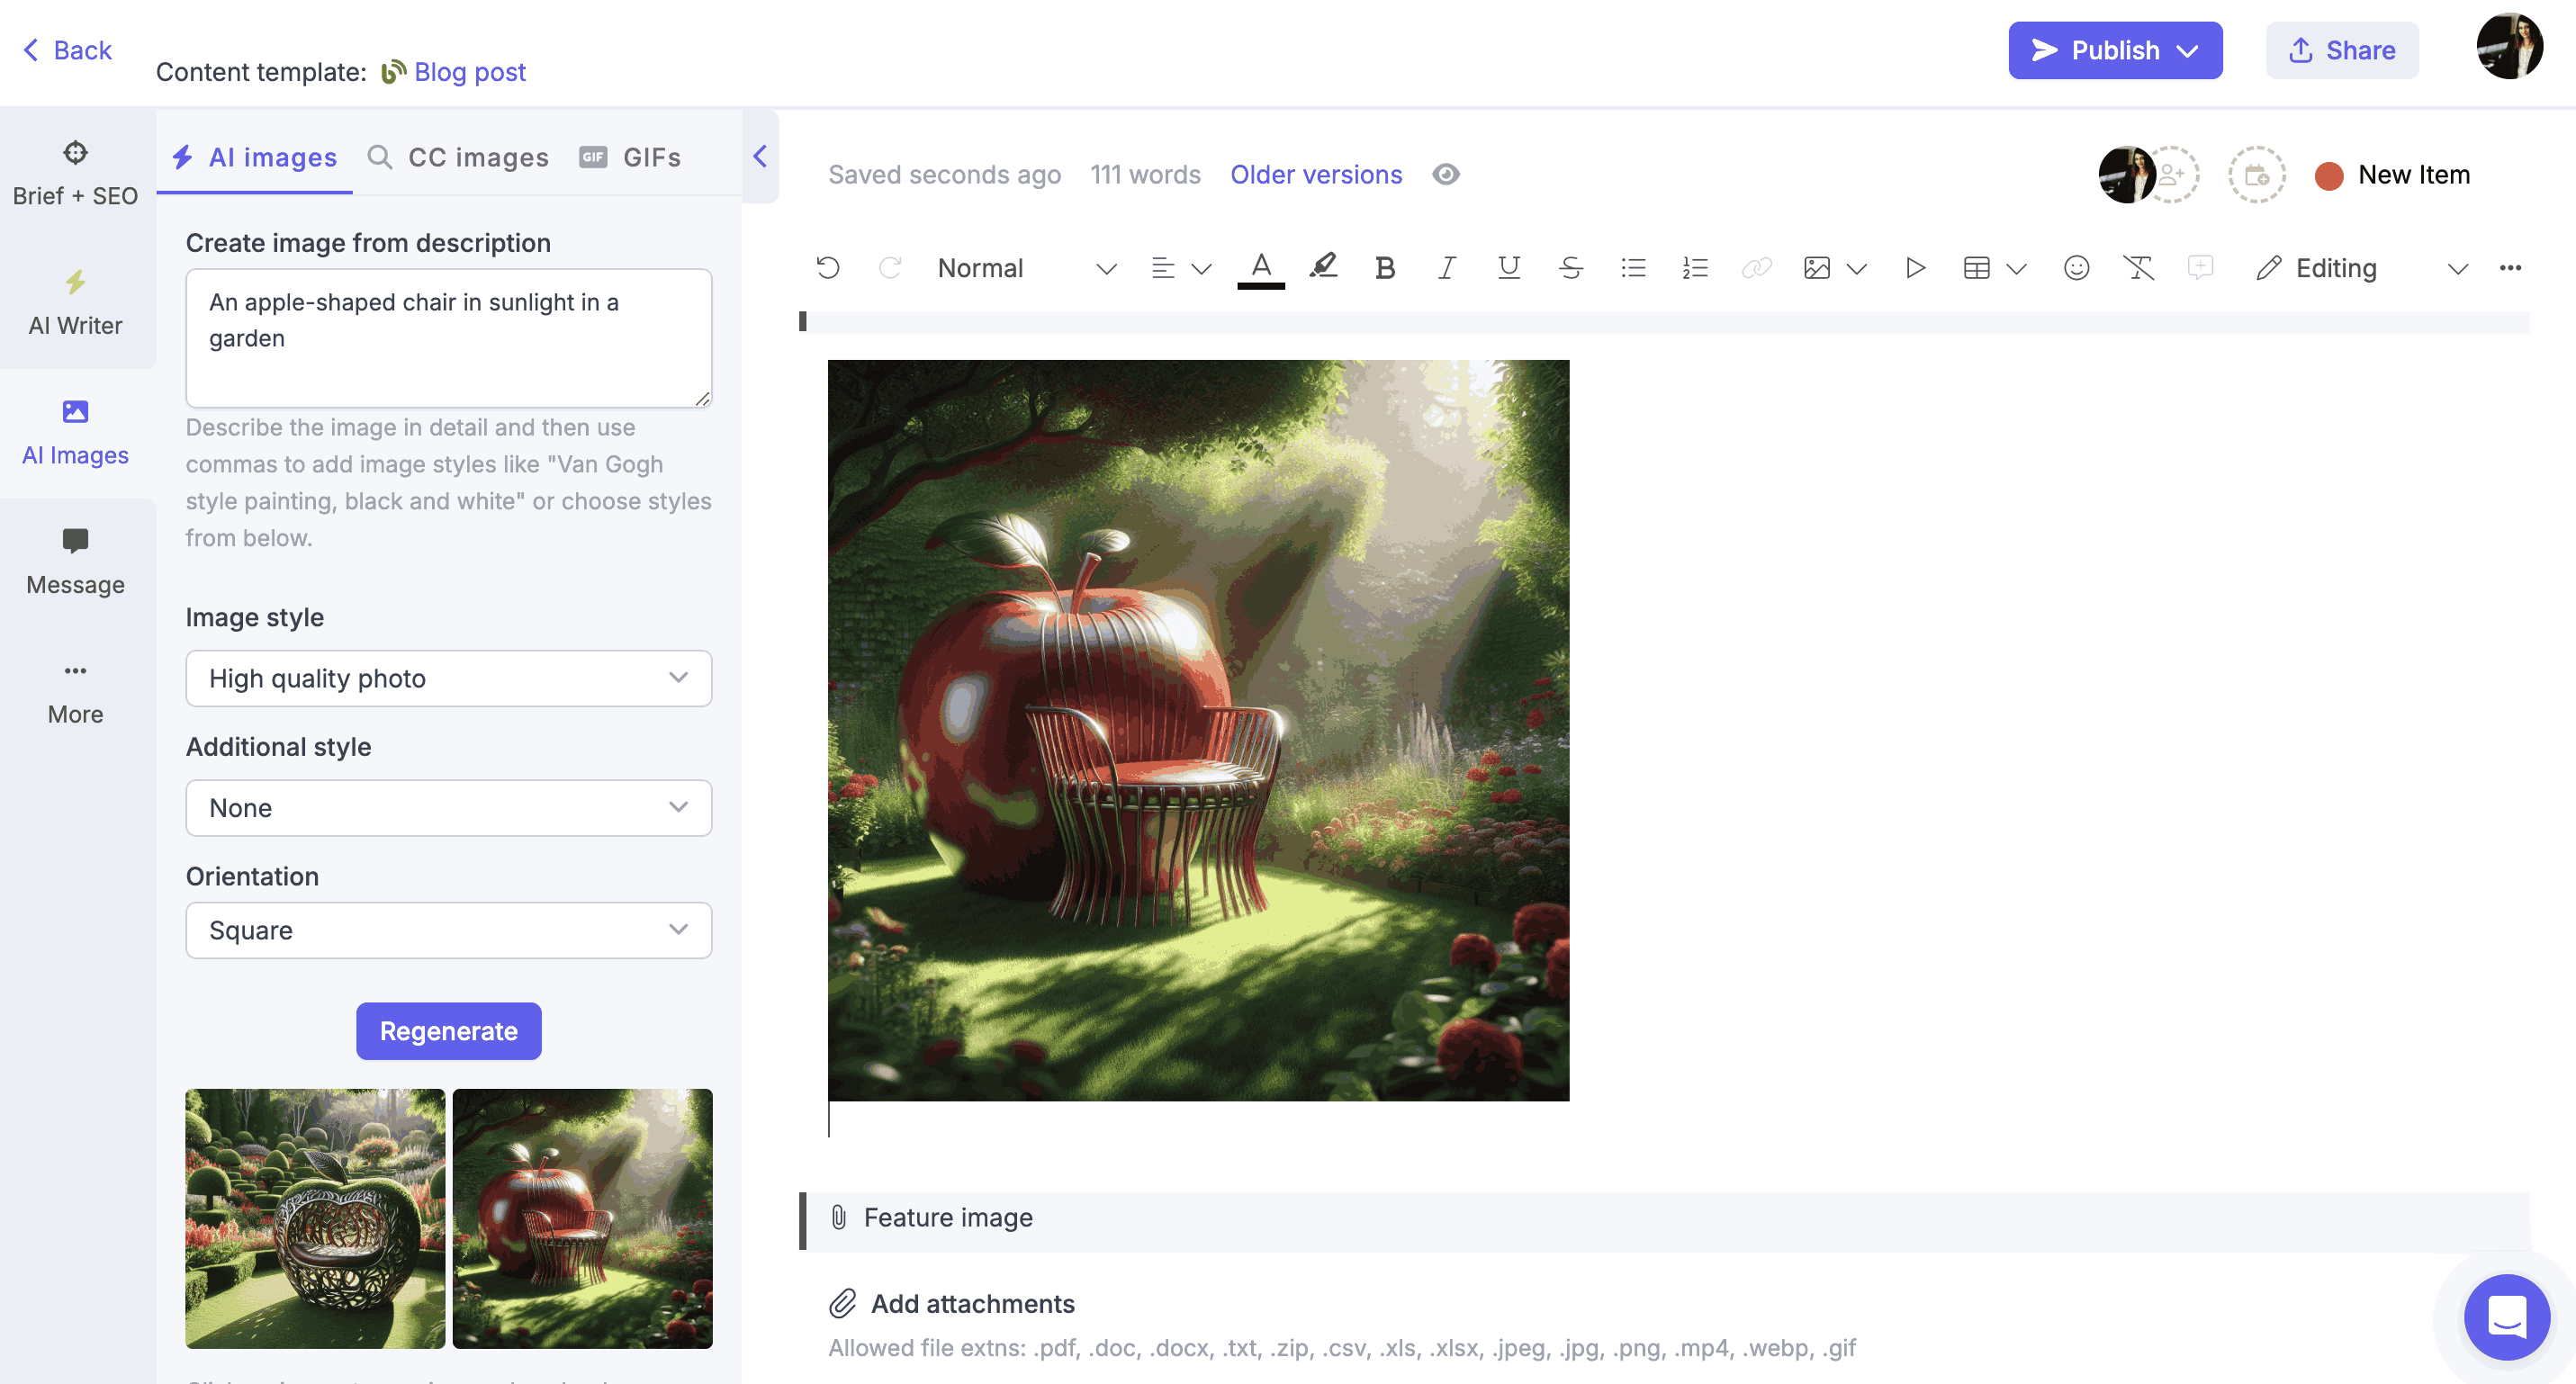
Task: Toggle underline formatting
Action: tap(1509, 268)
